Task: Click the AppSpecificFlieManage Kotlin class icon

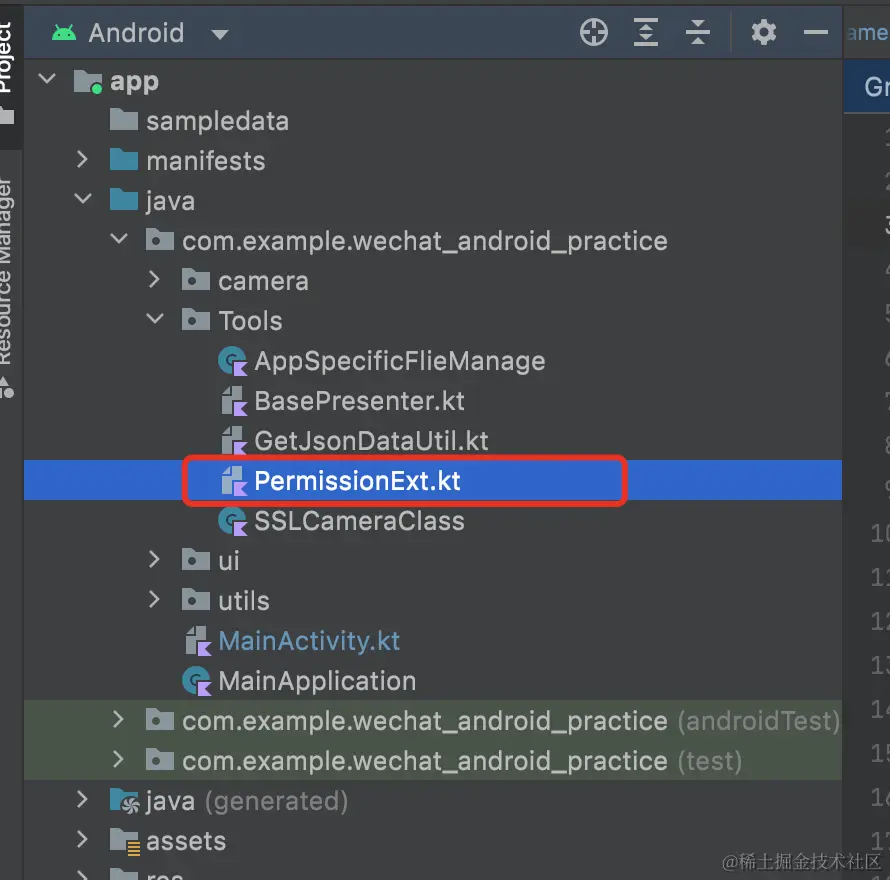Action: [x=233, y=361]
